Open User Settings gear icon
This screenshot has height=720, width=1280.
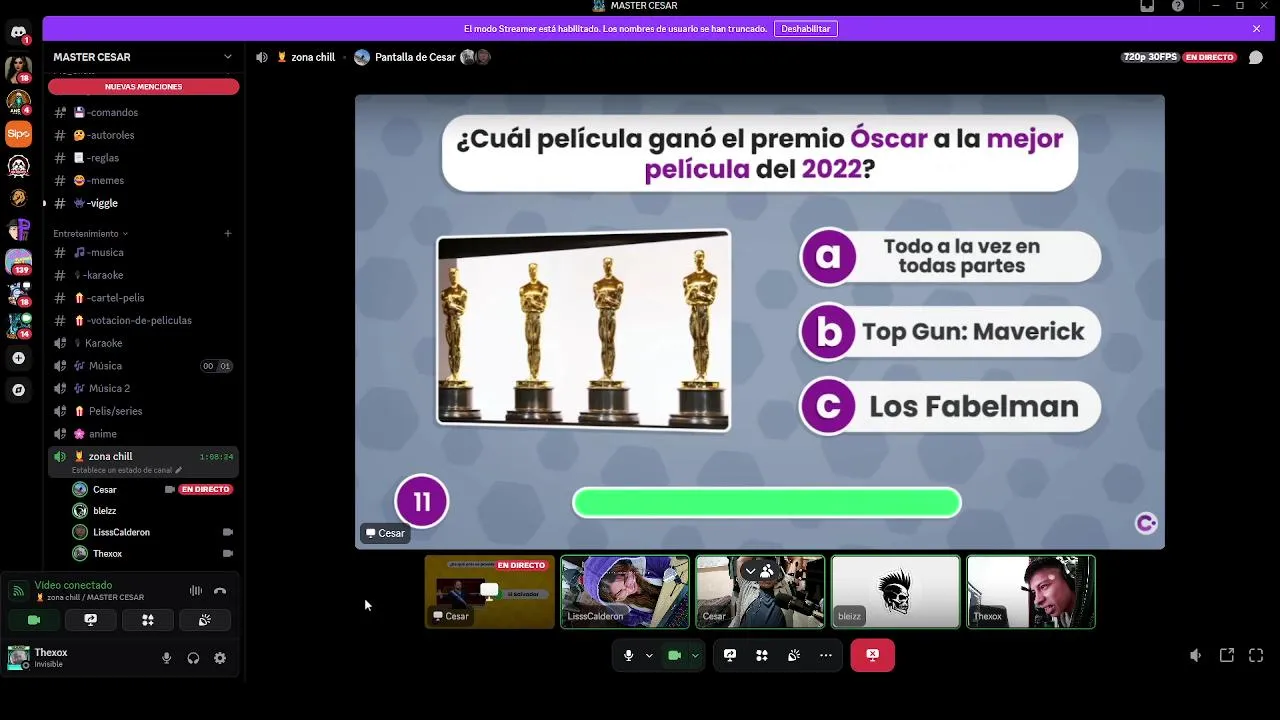[220, 658]
